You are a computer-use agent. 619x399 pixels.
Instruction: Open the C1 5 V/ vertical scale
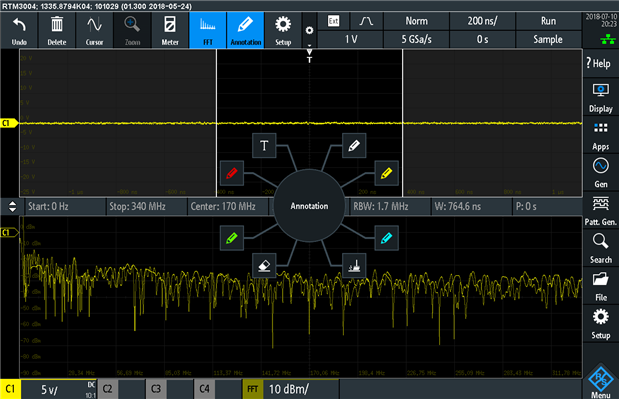[59, 389]
